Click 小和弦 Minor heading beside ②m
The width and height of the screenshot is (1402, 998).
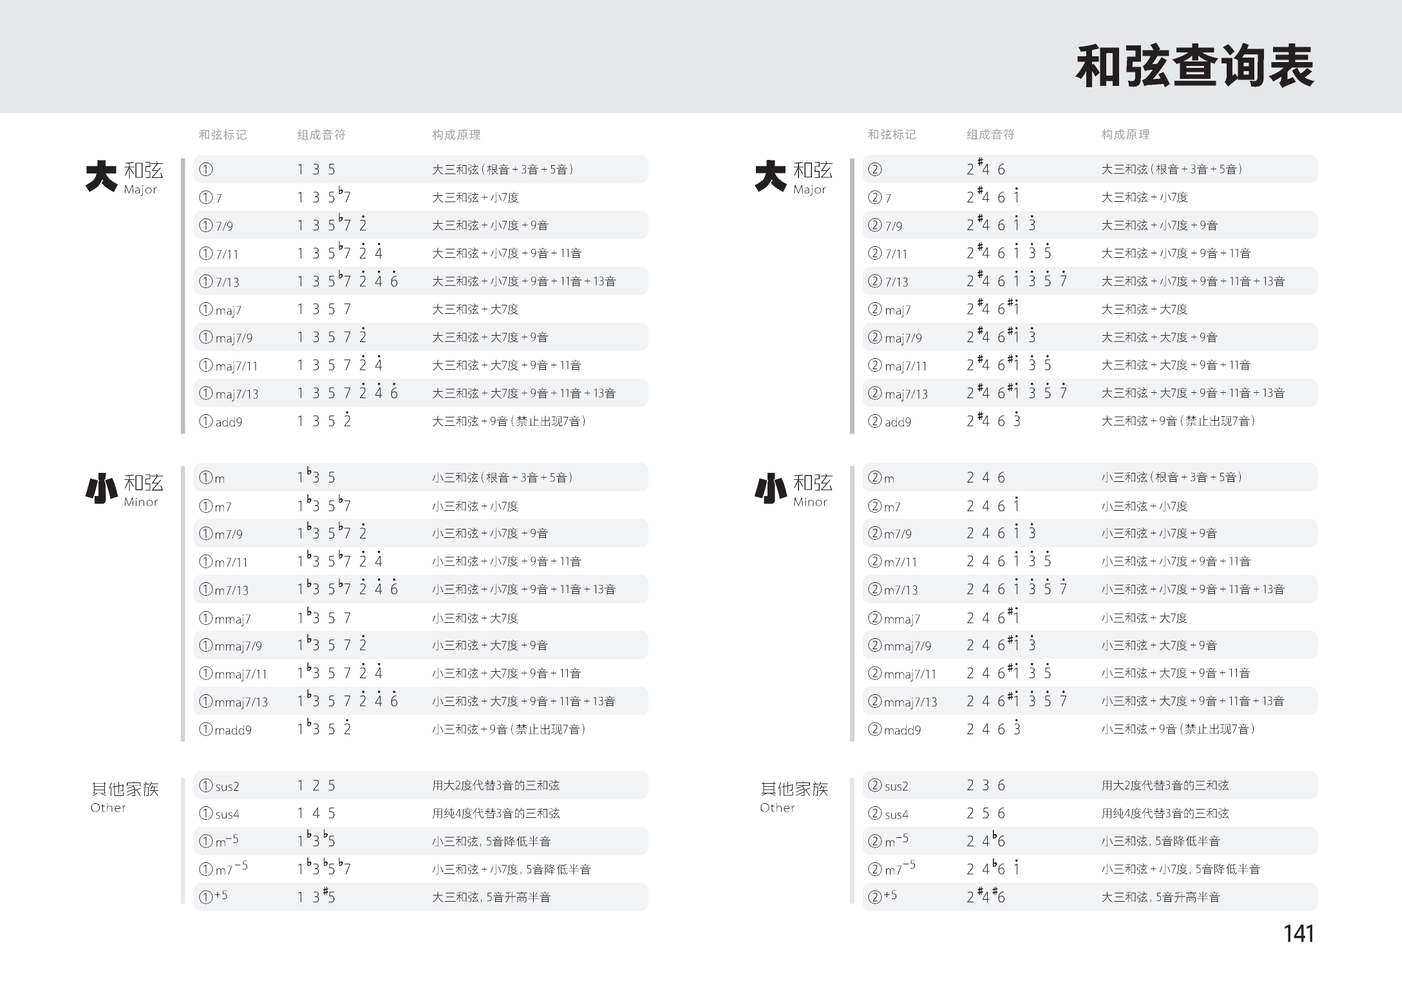pos(793,490)
